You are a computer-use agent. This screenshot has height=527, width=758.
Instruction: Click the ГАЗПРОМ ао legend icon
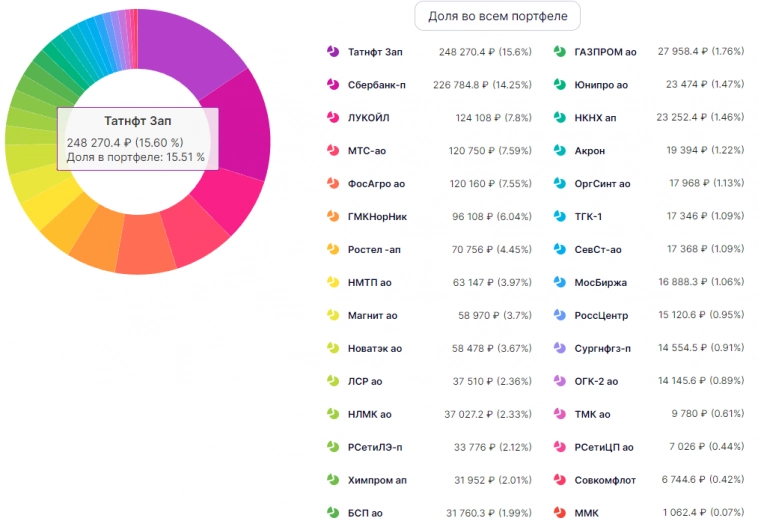point(560,51)
